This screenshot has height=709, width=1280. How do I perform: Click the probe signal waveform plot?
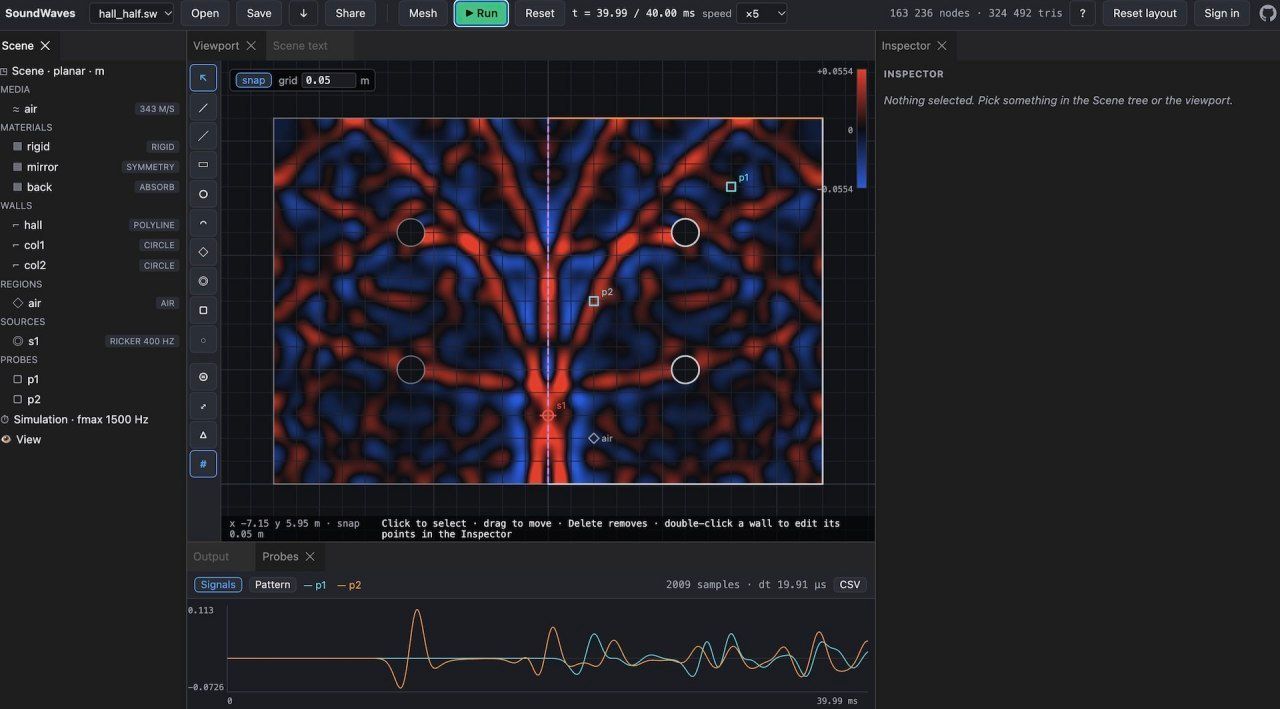click(x=548, y=649)
